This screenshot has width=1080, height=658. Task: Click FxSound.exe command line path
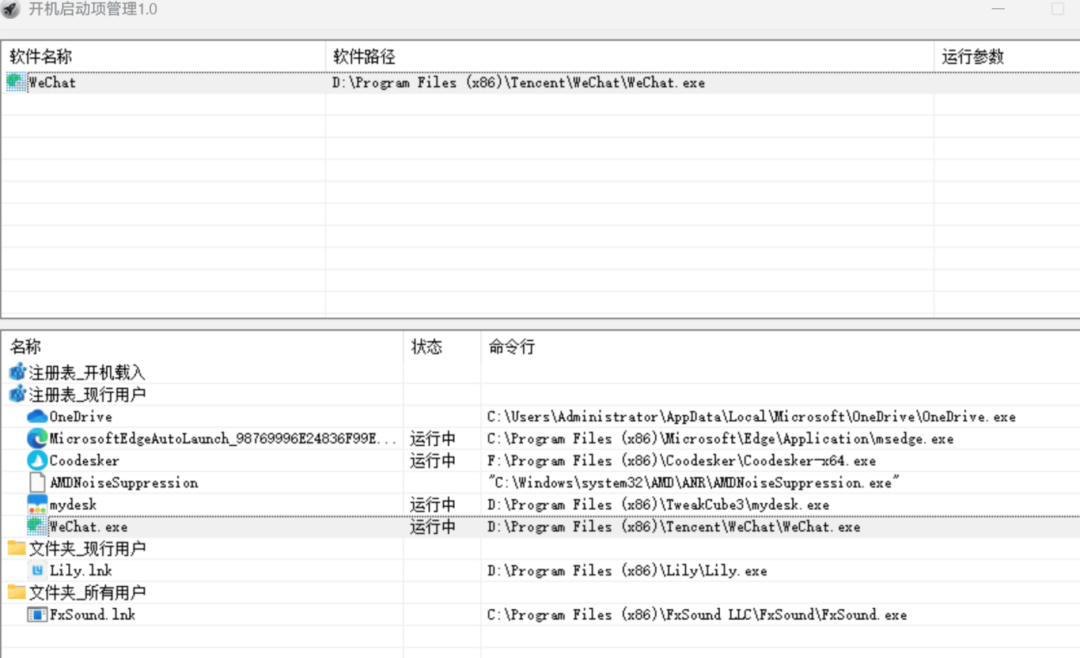696,615
